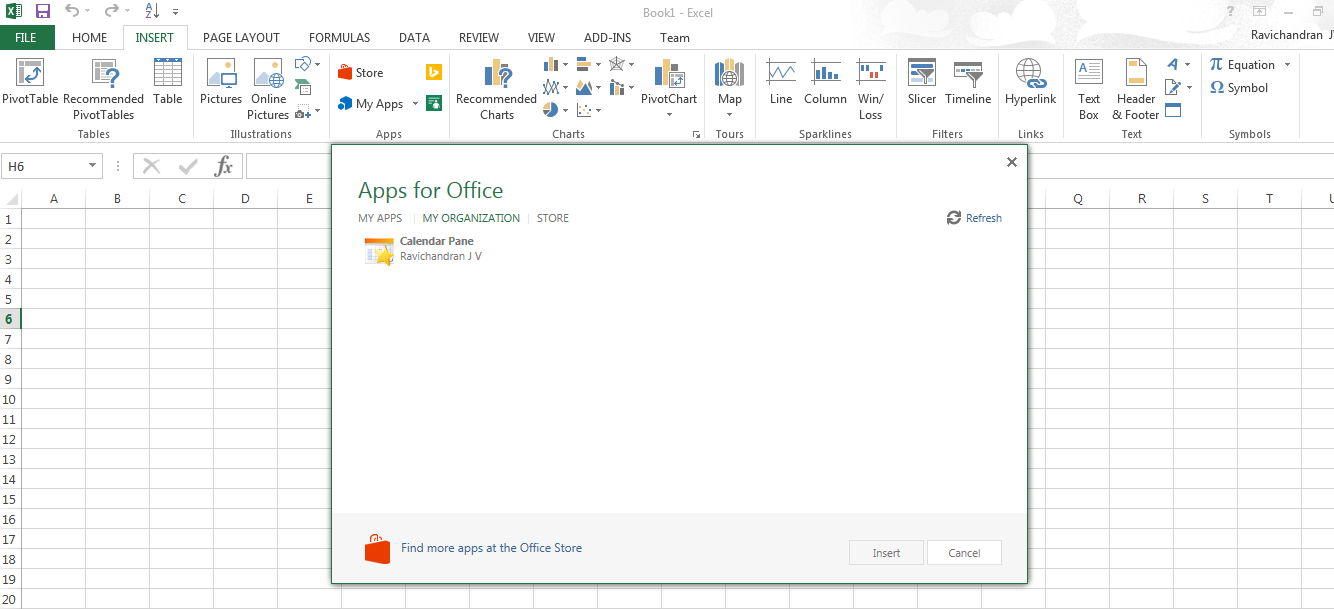Insert a Column sparkline
Viewport: 1334px width, 609px height.
click(x=826, y=82)
